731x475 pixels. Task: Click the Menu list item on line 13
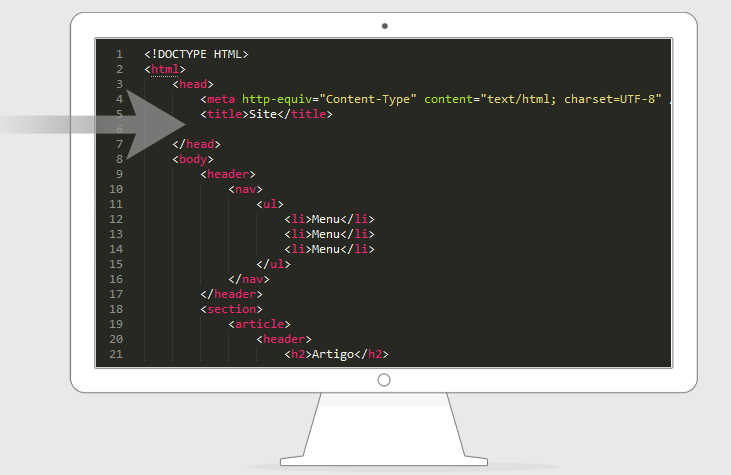pos(329,234)
